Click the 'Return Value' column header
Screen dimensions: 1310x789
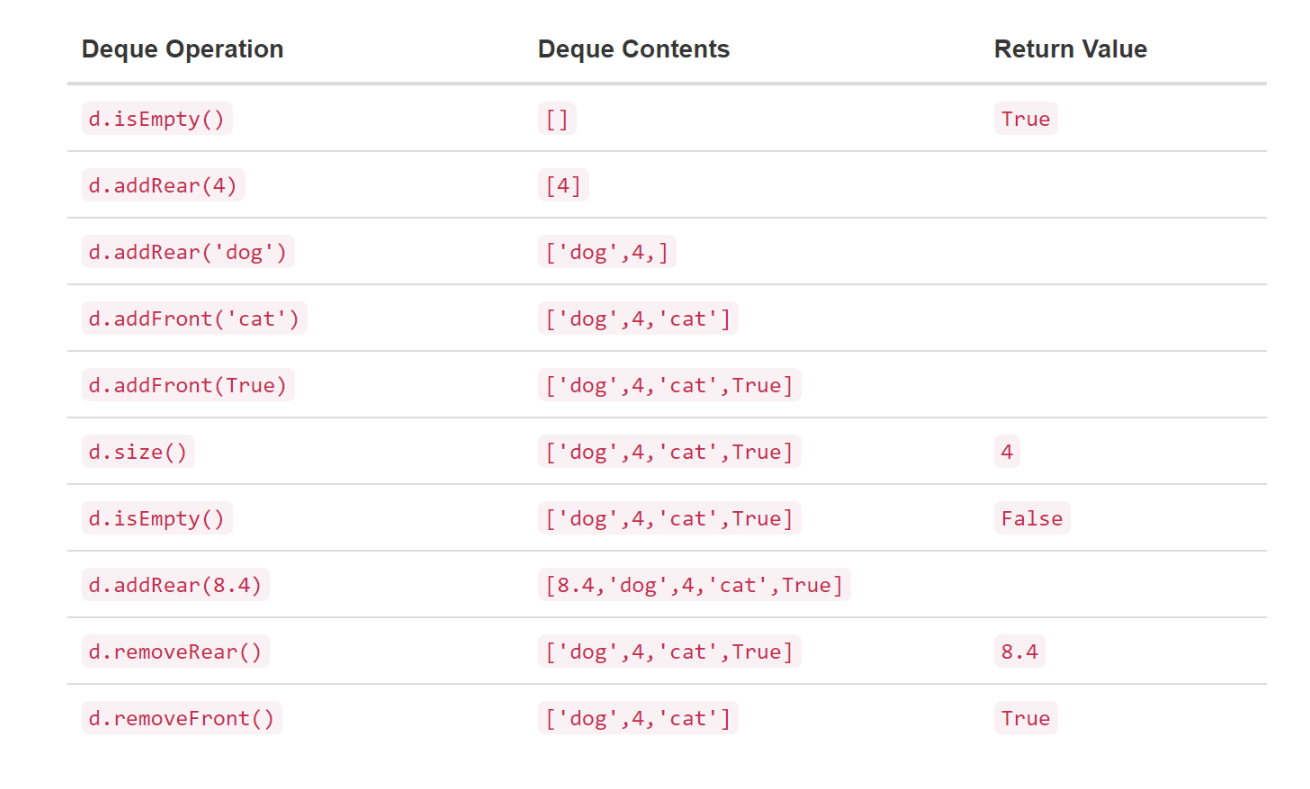click(1070, 49)
